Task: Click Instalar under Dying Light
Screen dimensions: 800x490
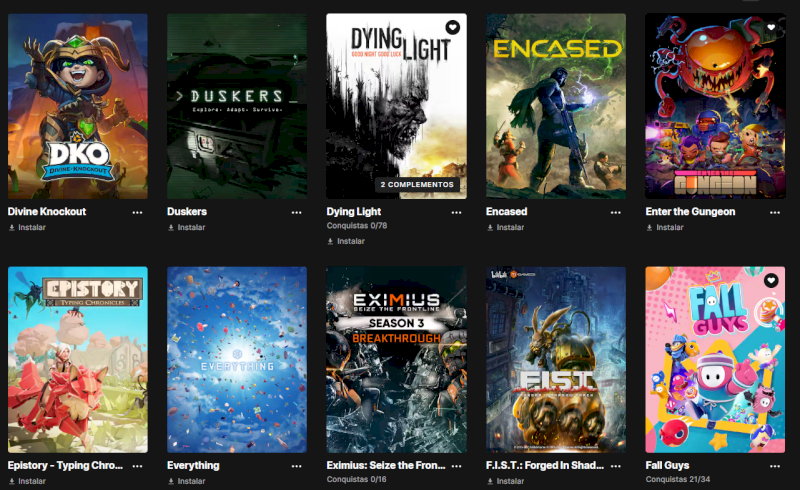Action: 351,241
